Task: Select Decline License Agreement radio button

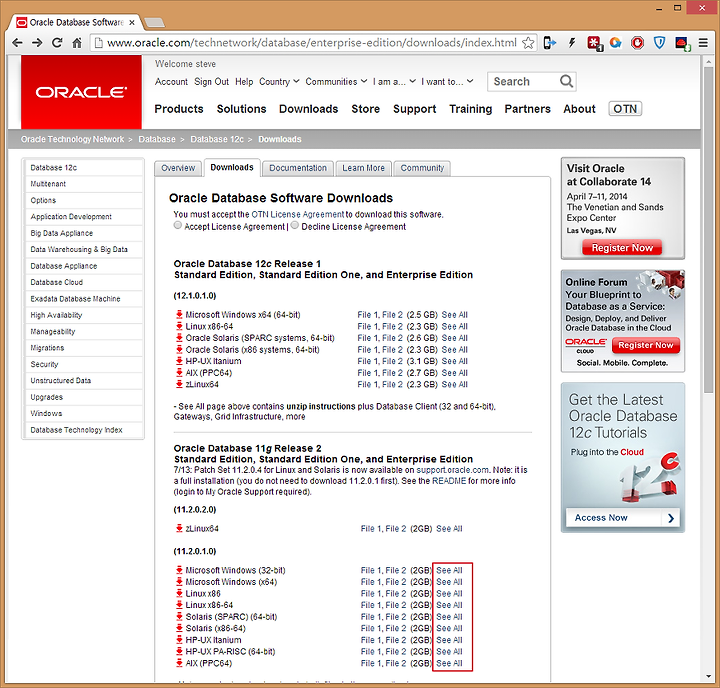Action: click(x=295, y=225)
